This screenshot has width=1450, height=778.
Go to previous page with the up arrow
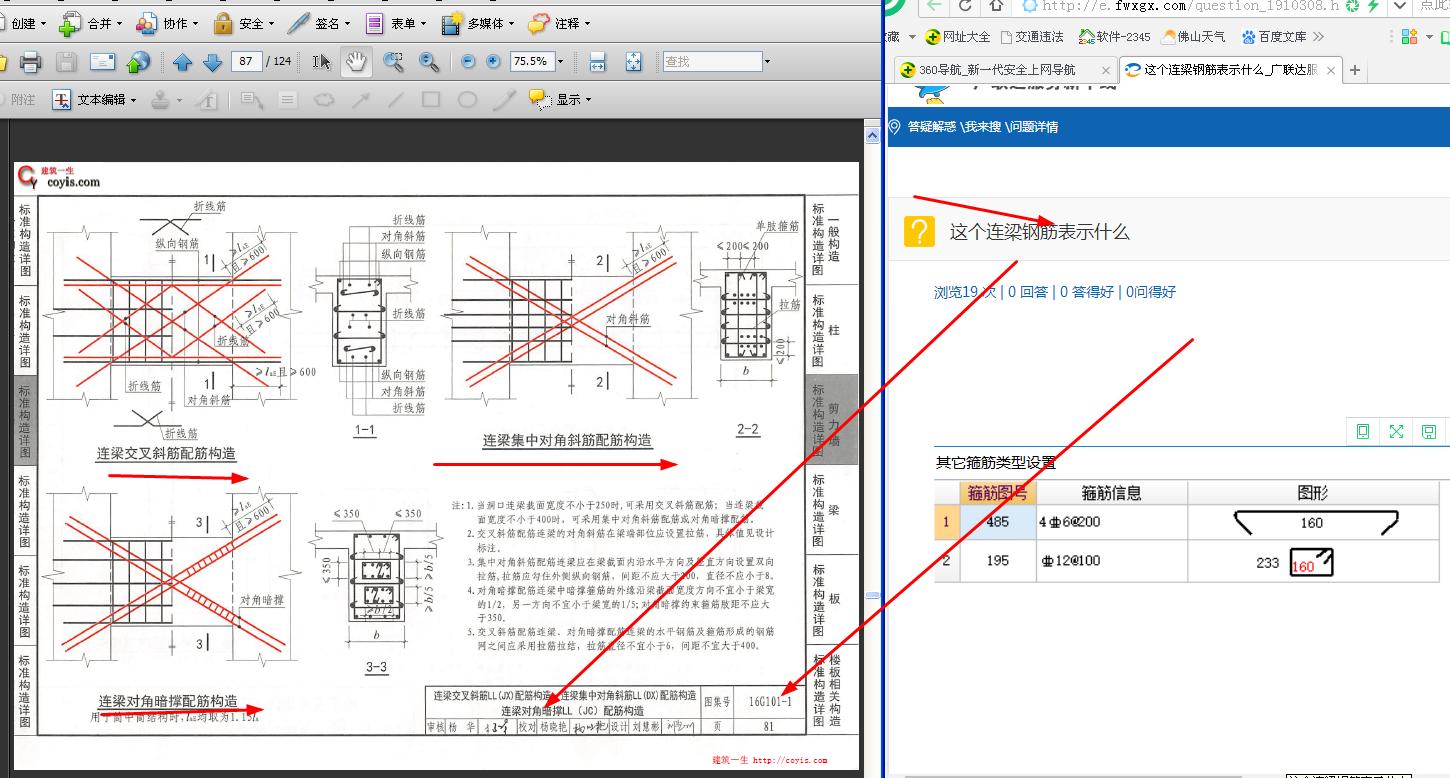tap(182, 62)
